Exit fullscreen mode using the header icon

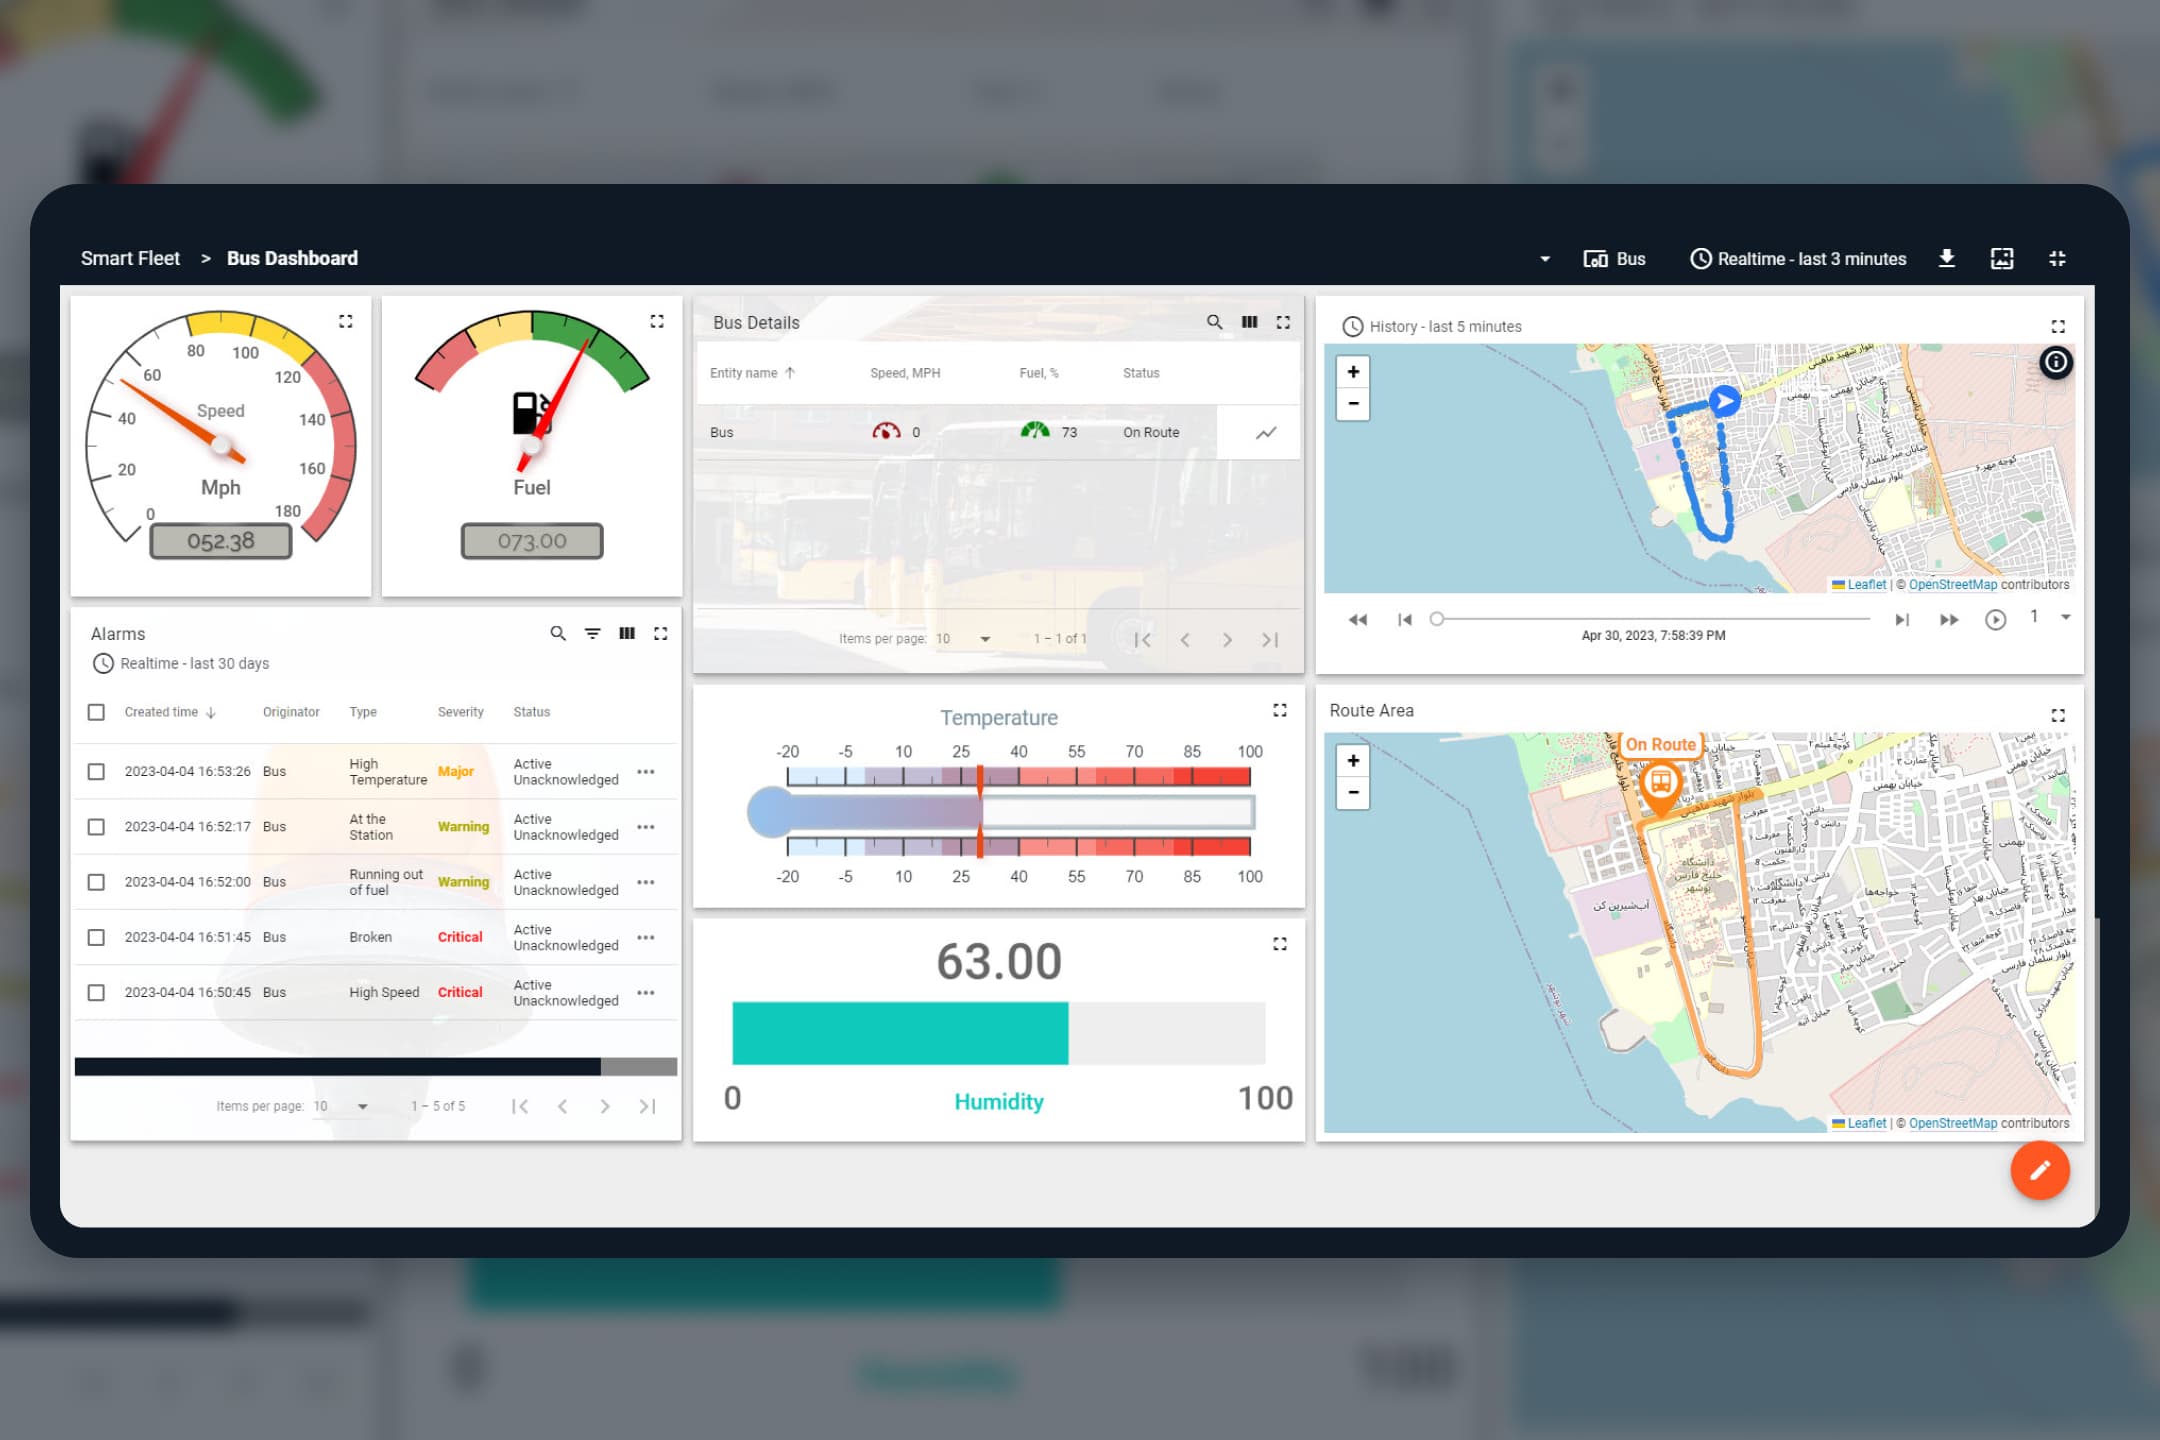(x=2057, y=259)
